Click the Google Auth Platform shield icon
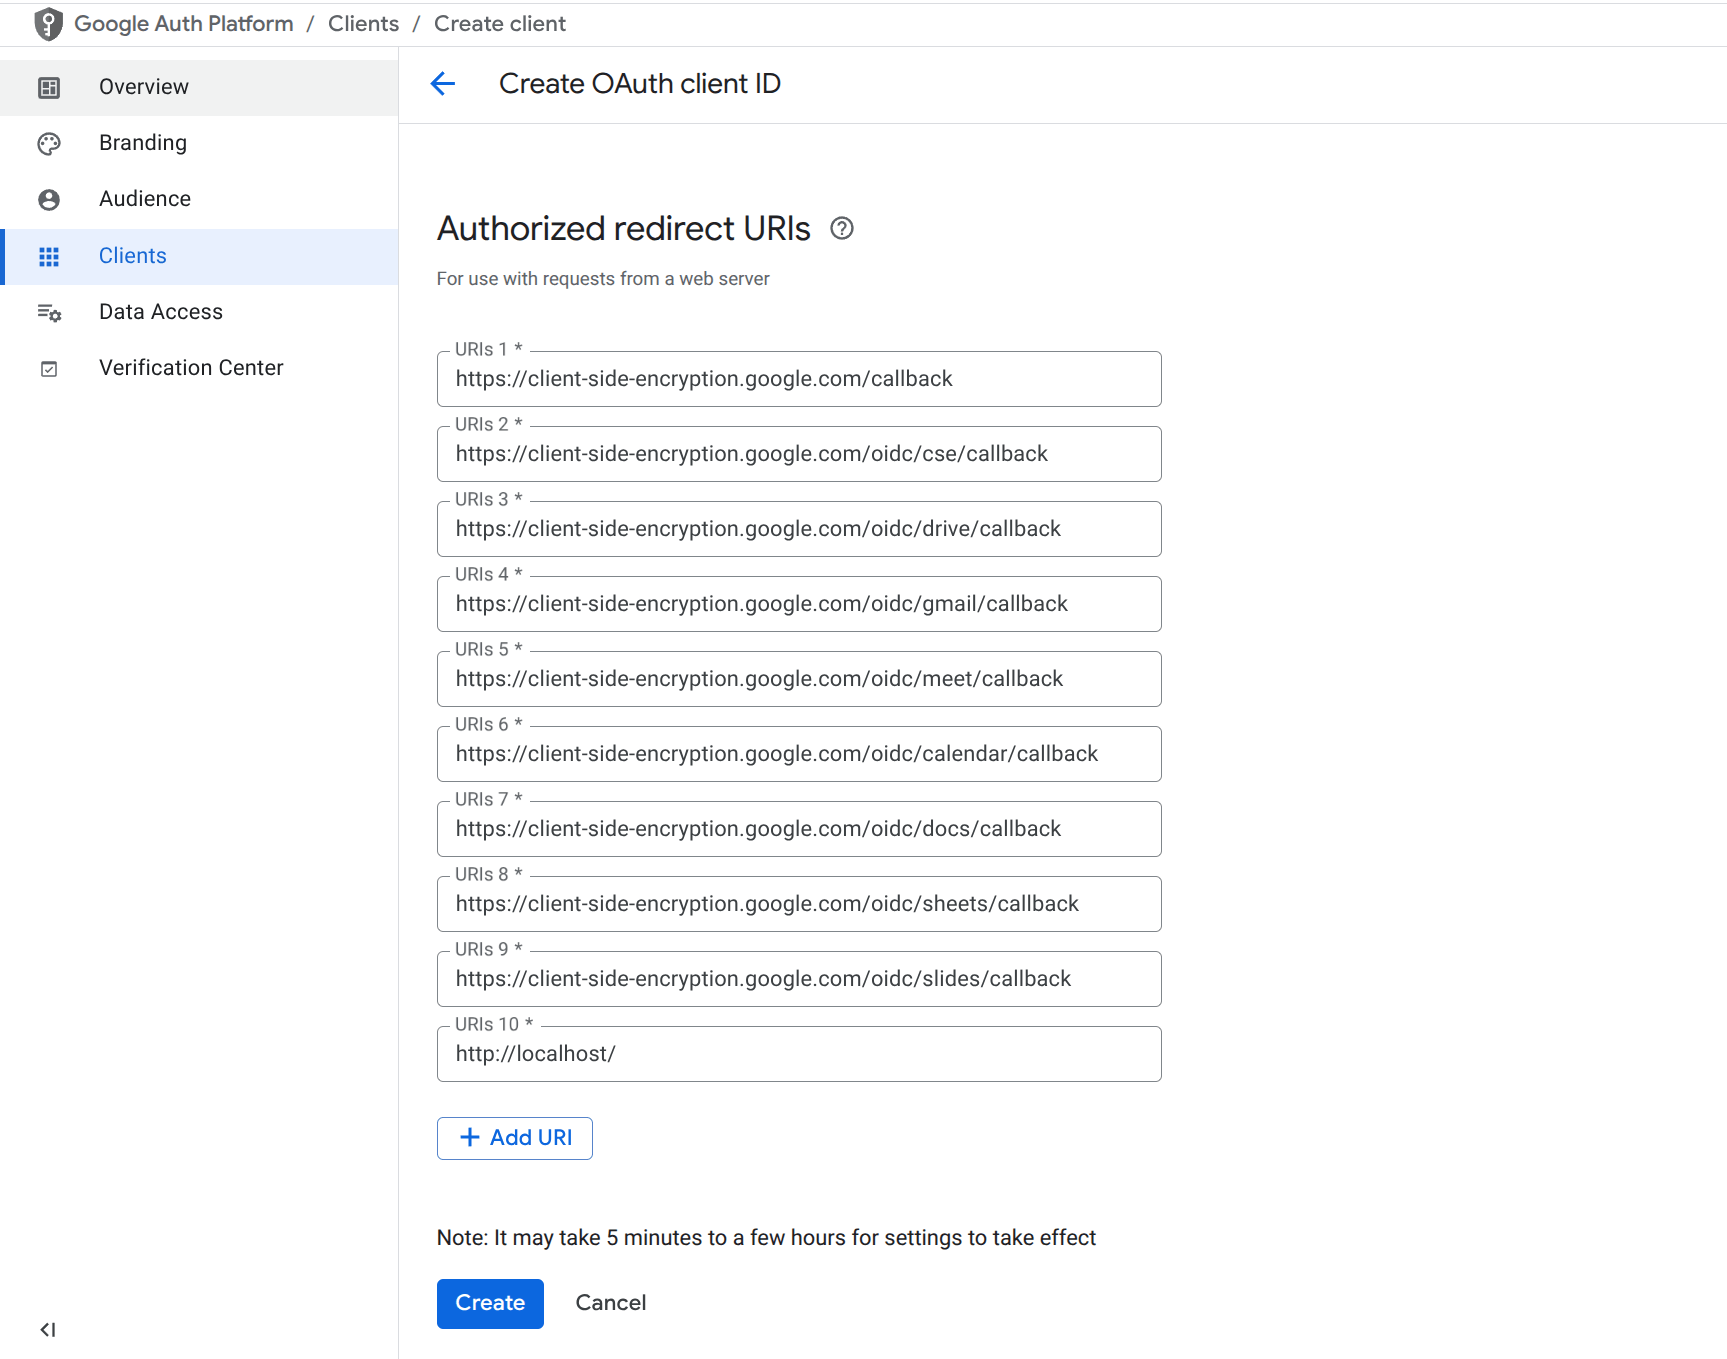The image size is (1727, 1359). pyautogui.click(x=48, y=24)
